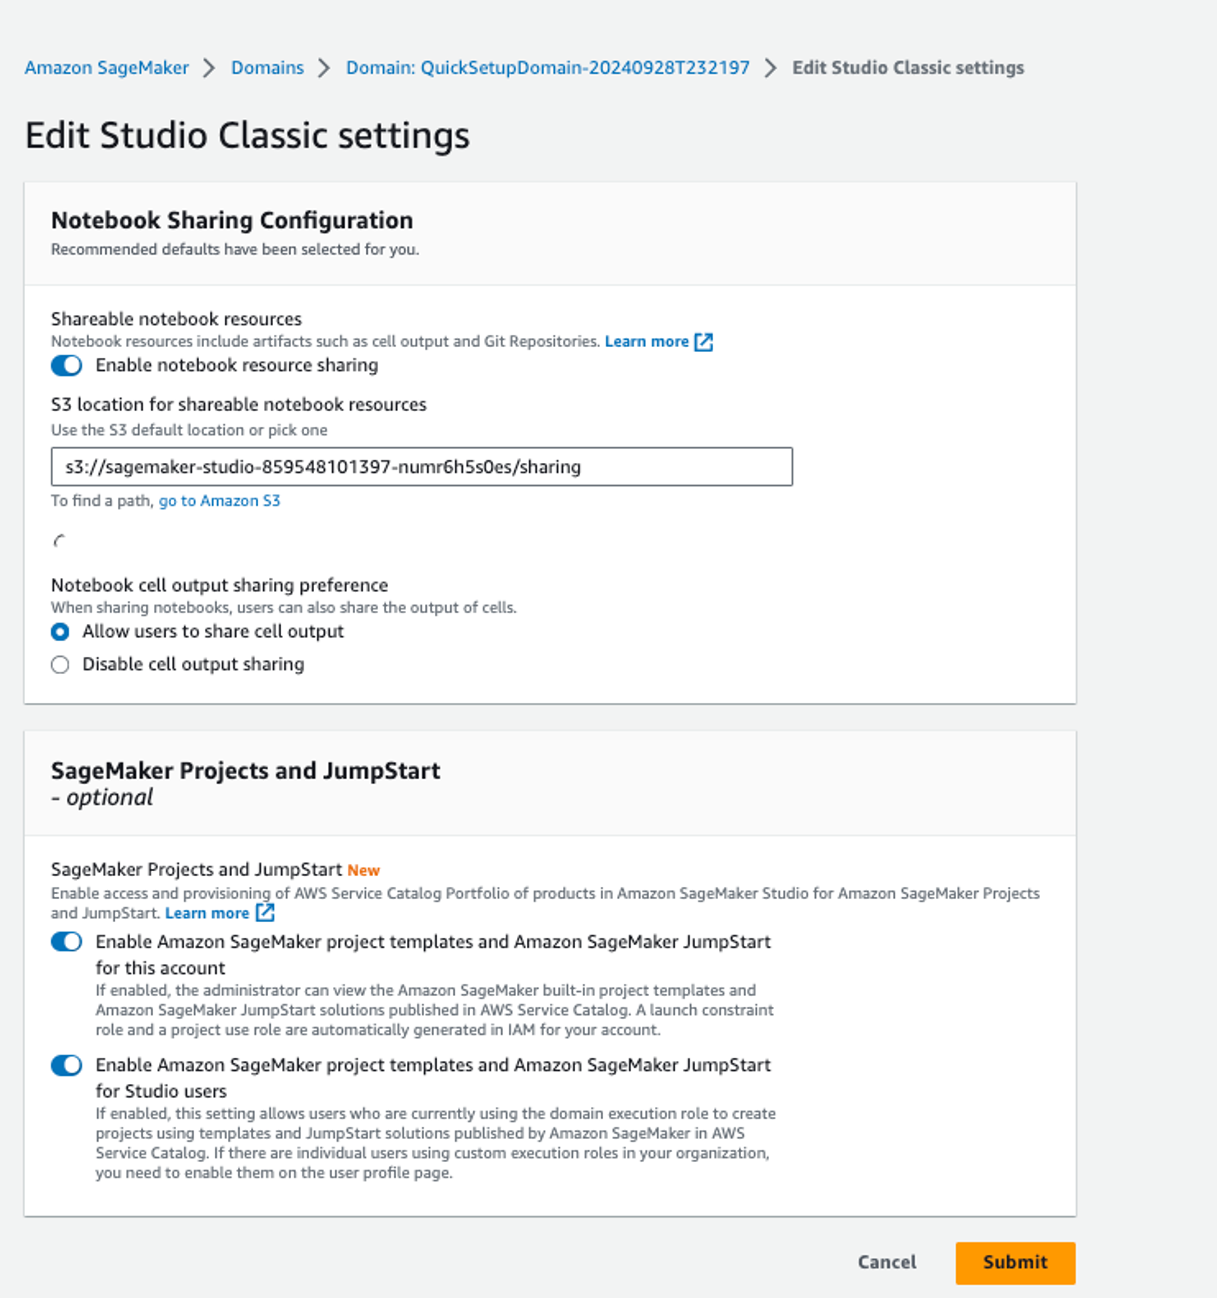This screenshot has width=1218, height=1298.
Task: Click the chevron between Domains and the domain name
Action: (322, 67)
